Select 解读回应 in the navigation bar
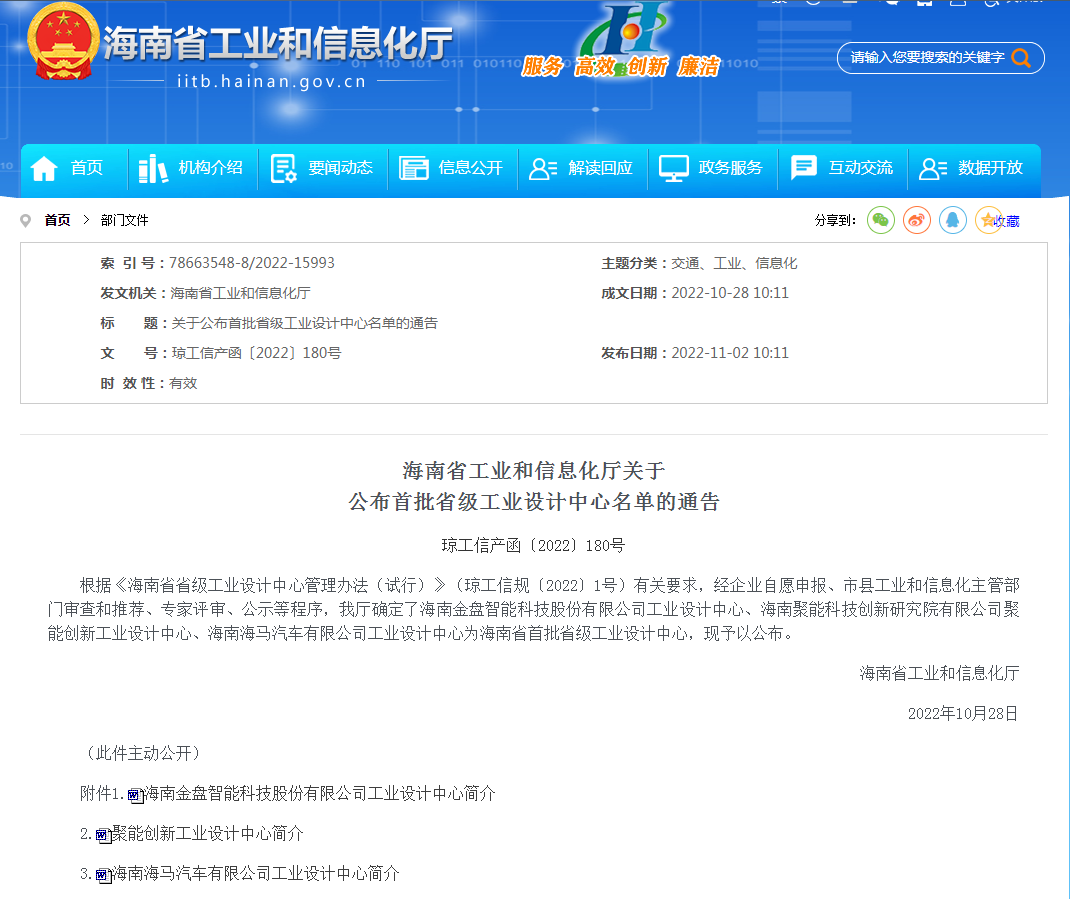This screenshot has height=899, width=1070. pyautogui.click(x=583, y=168)
